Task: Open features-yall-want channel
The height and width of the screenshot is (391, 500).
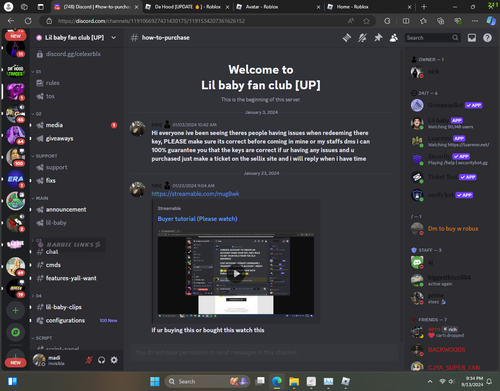Action: (77, 278)
